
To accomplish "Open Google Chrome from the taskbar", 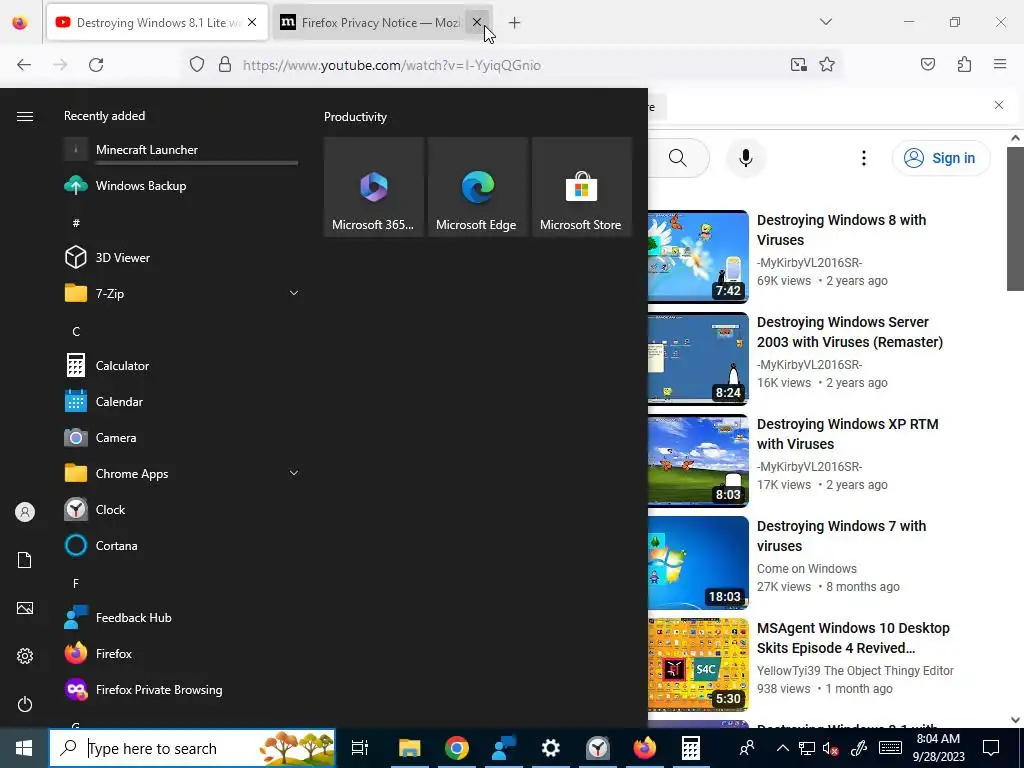I will 456,748.
